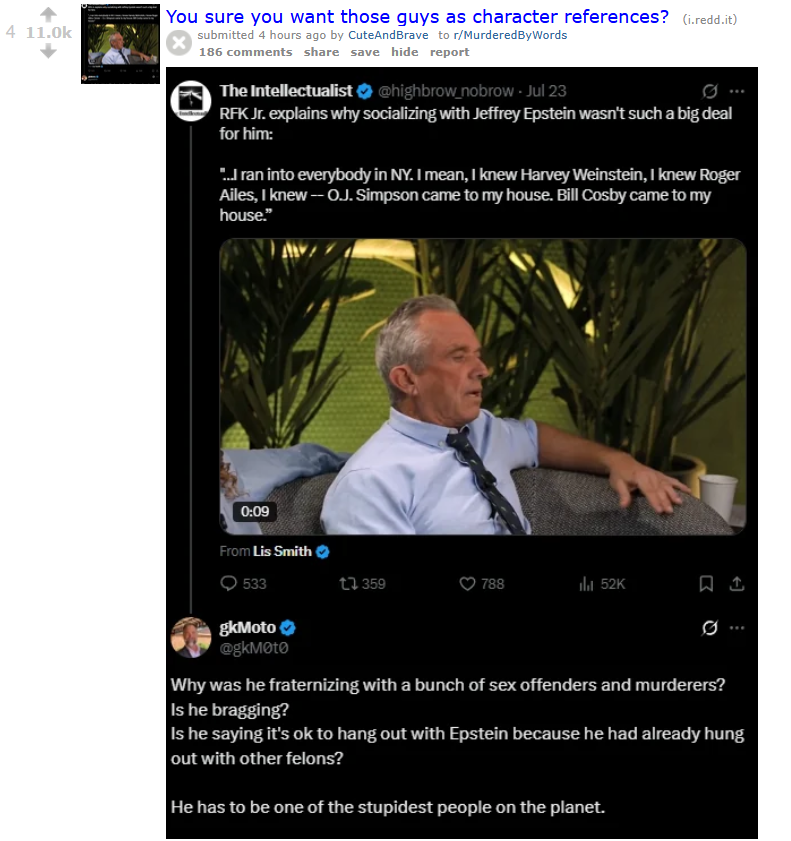Image resolution: width=791 pixels, height=841 pixels.
Task: Report this Reddit post
Action: pyautogui.click(x=450, y=52)
